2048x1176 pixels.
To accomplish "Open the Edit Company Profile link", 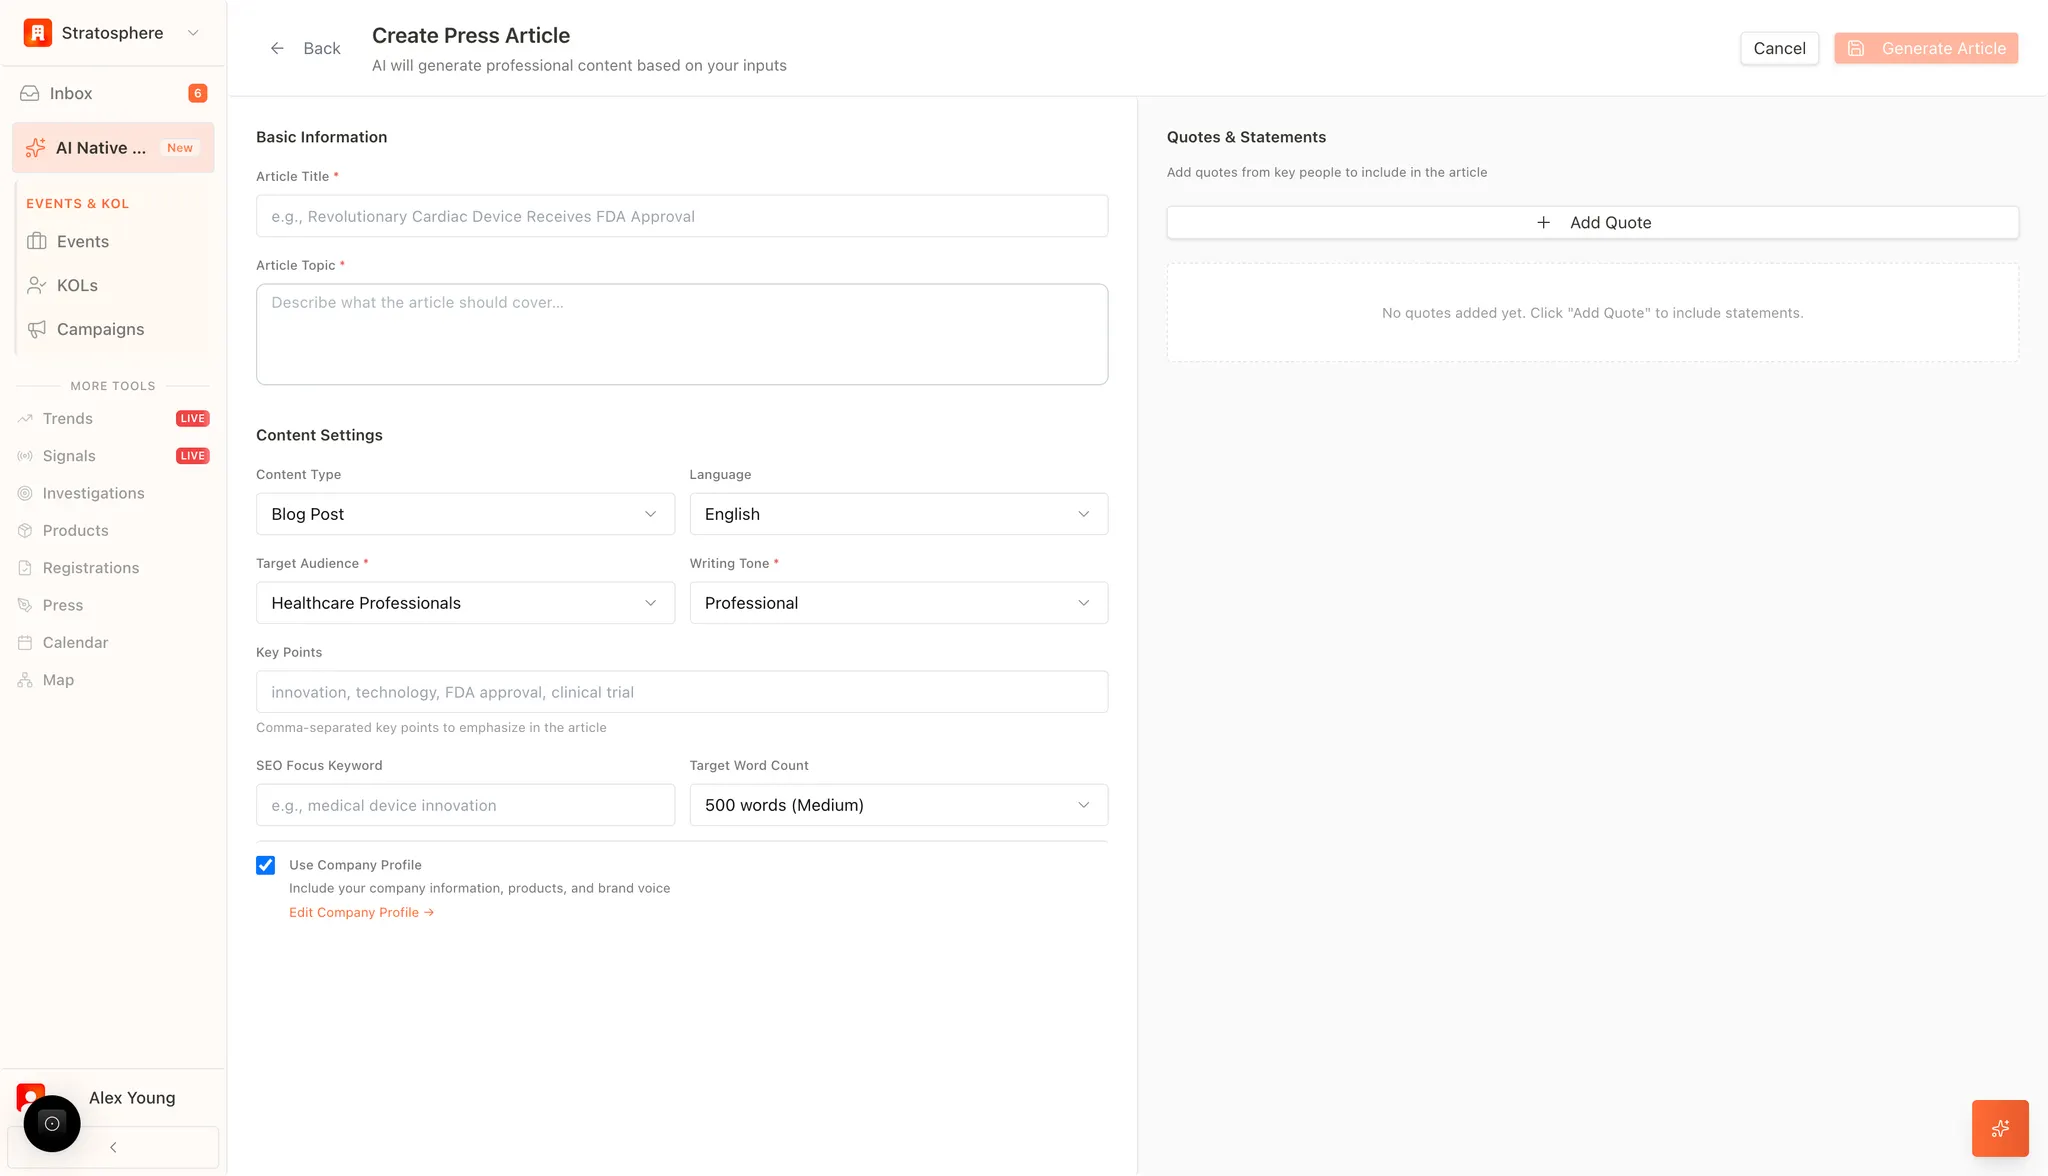I will pos(361,911).
